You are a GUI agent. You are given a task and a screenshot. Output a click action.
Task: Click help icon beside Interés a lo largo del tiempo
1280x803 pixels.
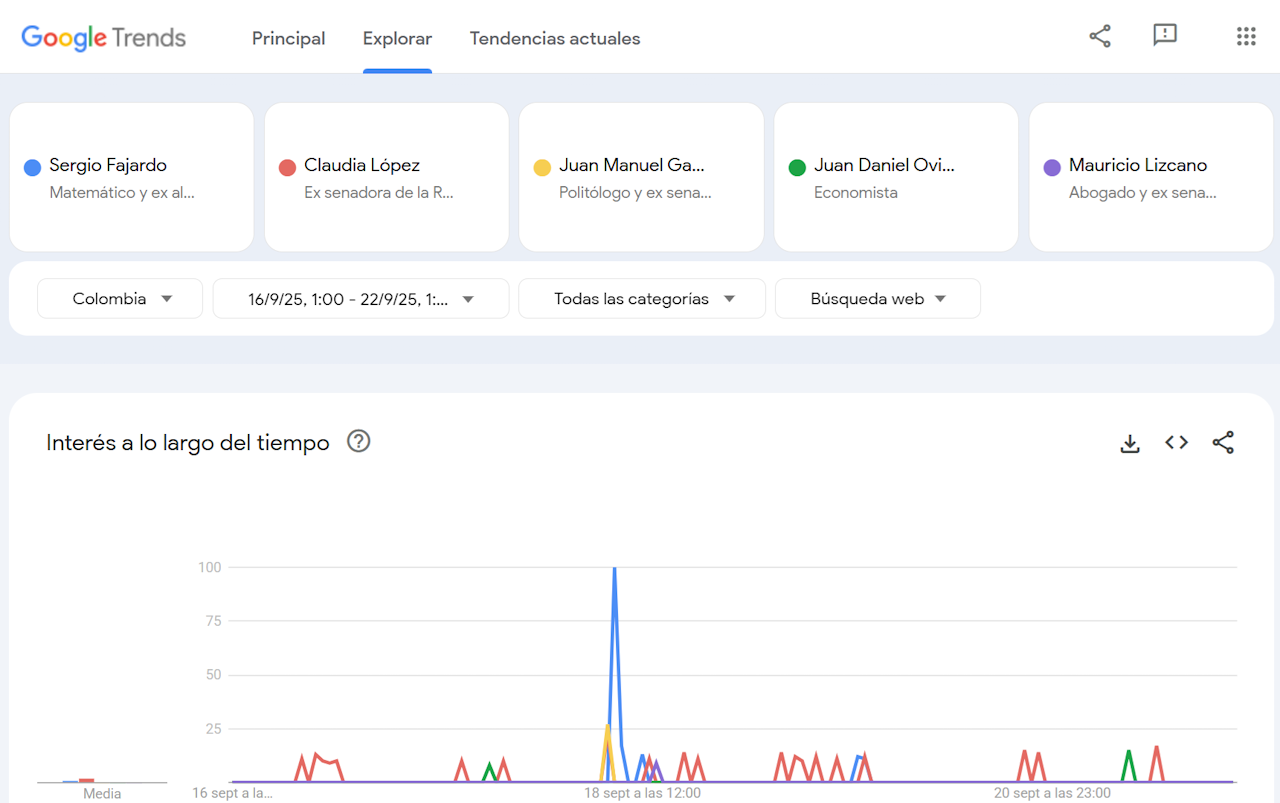pos(358,441)
